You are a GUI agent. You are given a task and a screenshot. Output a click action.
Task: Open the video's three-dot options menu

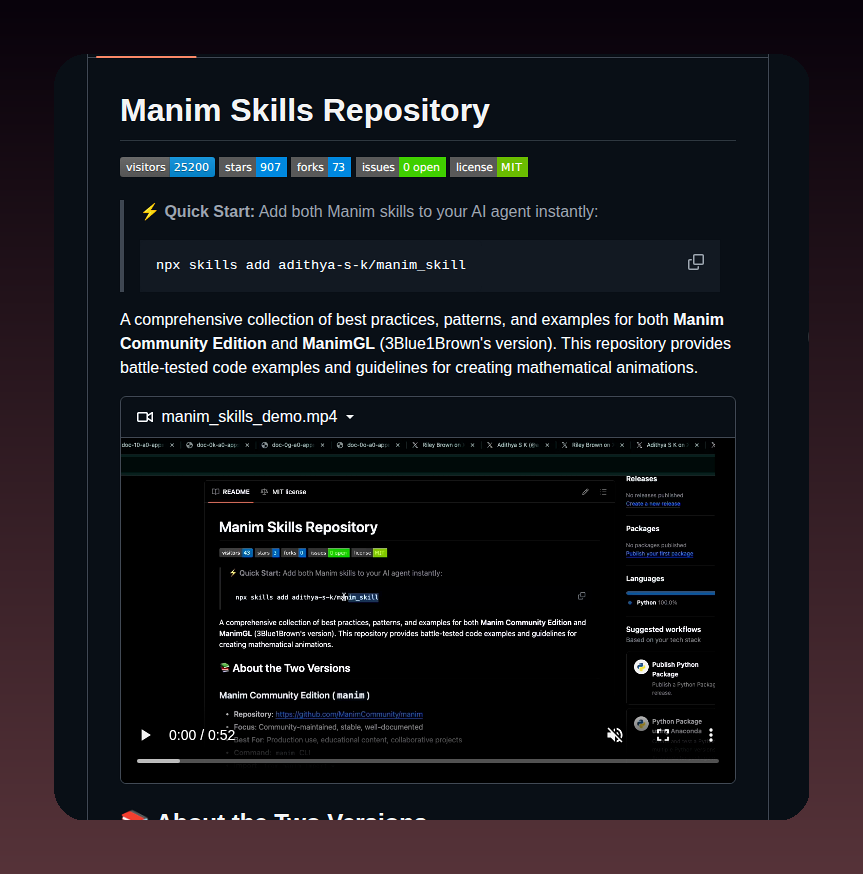click(711, 735)
